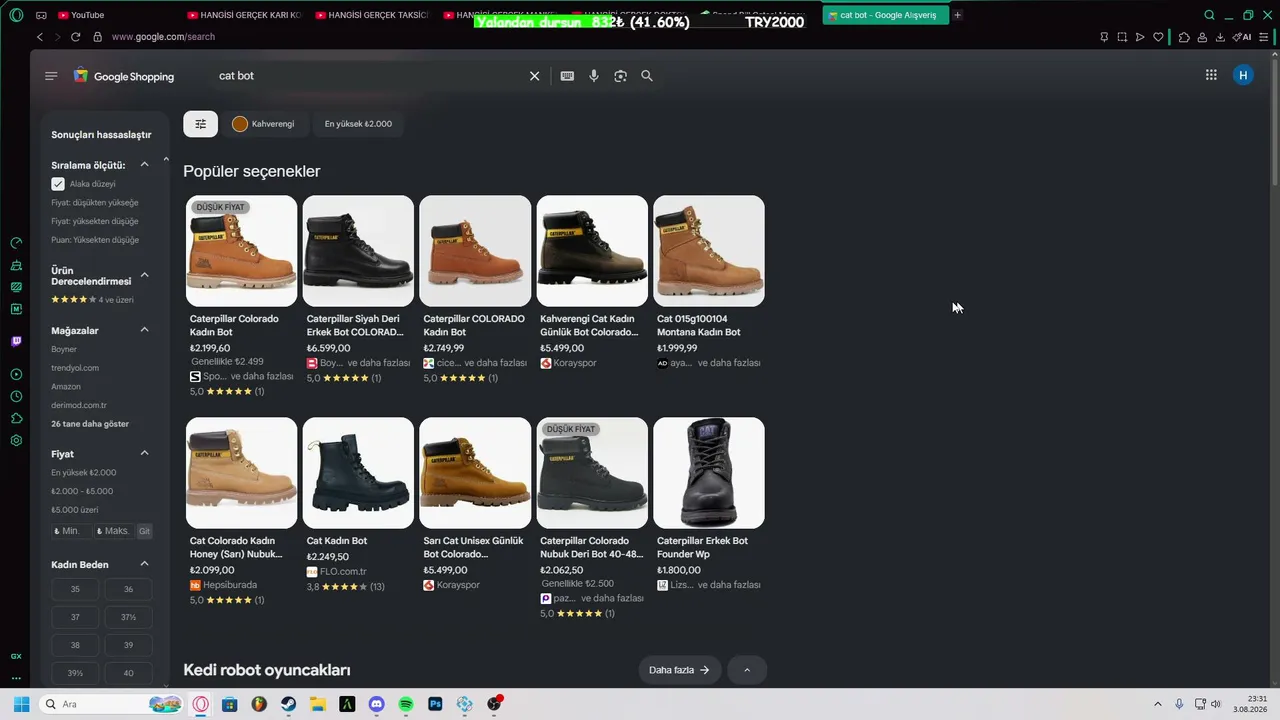The image size is (1280, 720).
Task: Click Daha fazla button
Action: 680,670
